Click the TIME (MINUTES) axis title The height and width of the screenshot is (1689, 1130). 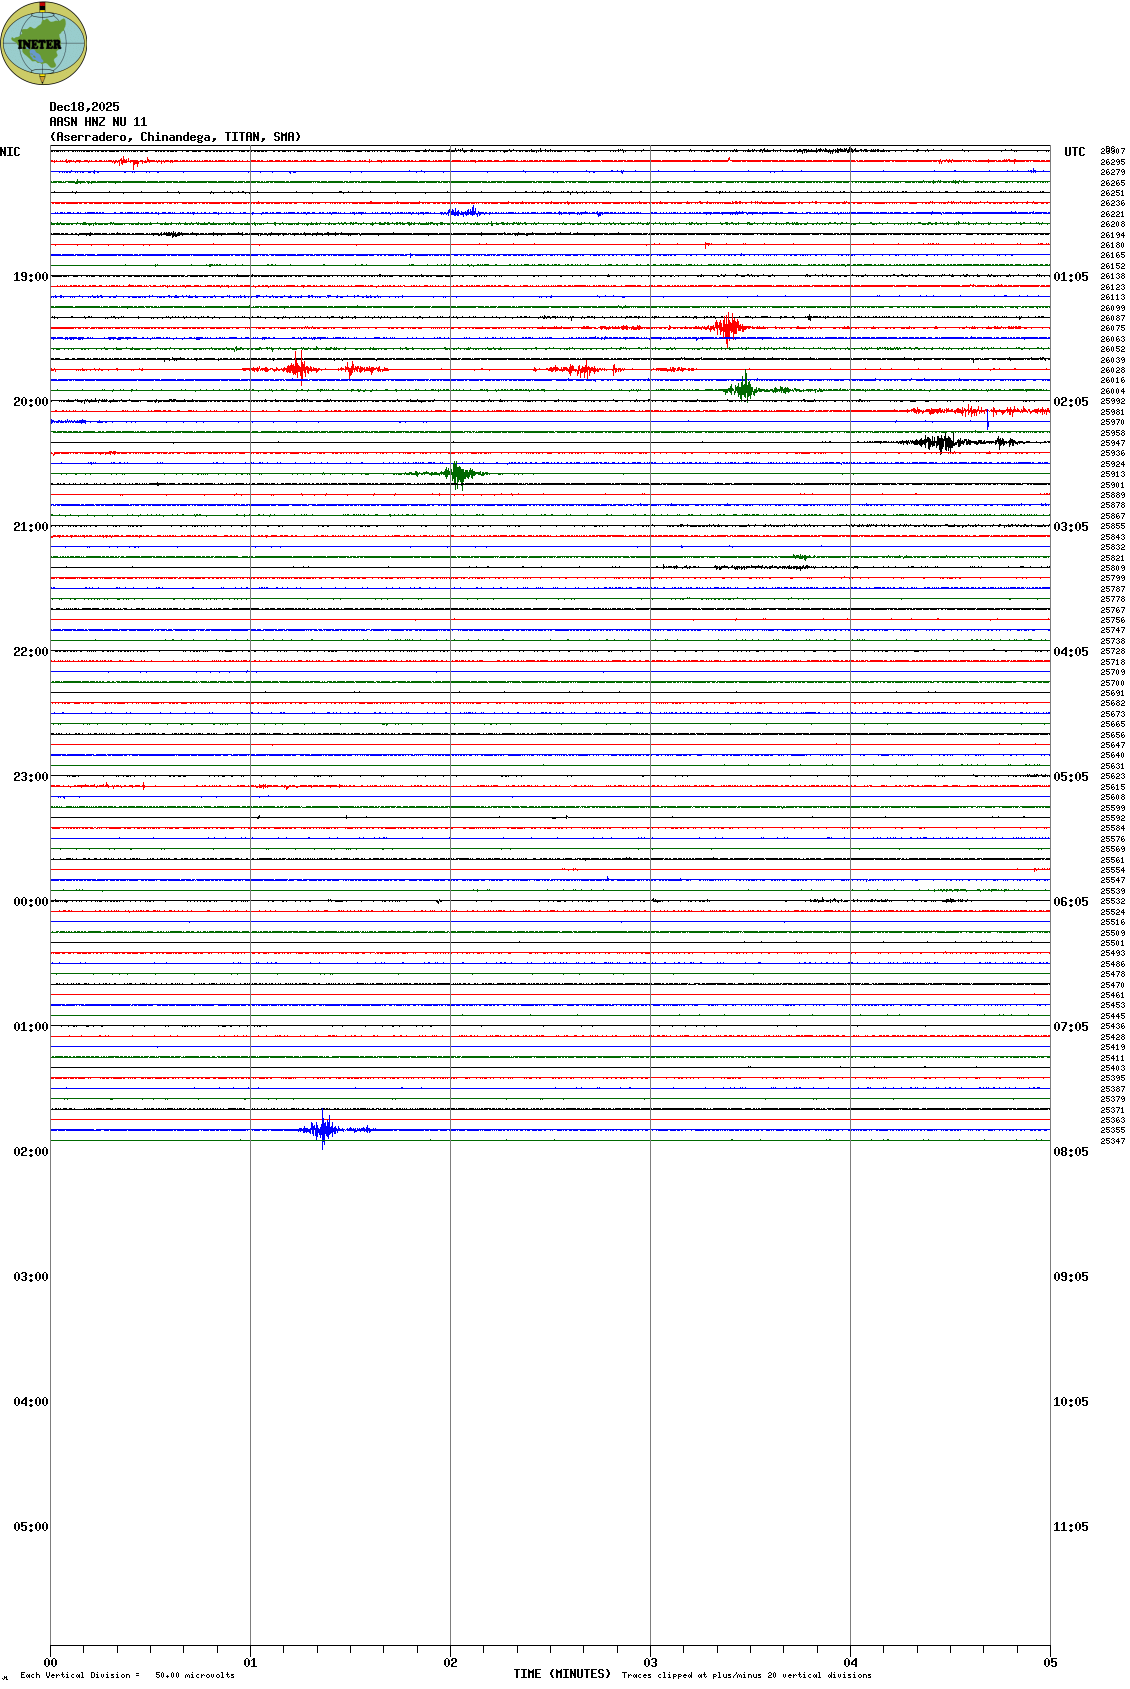pyautogui.click(x=561, y=1674)
